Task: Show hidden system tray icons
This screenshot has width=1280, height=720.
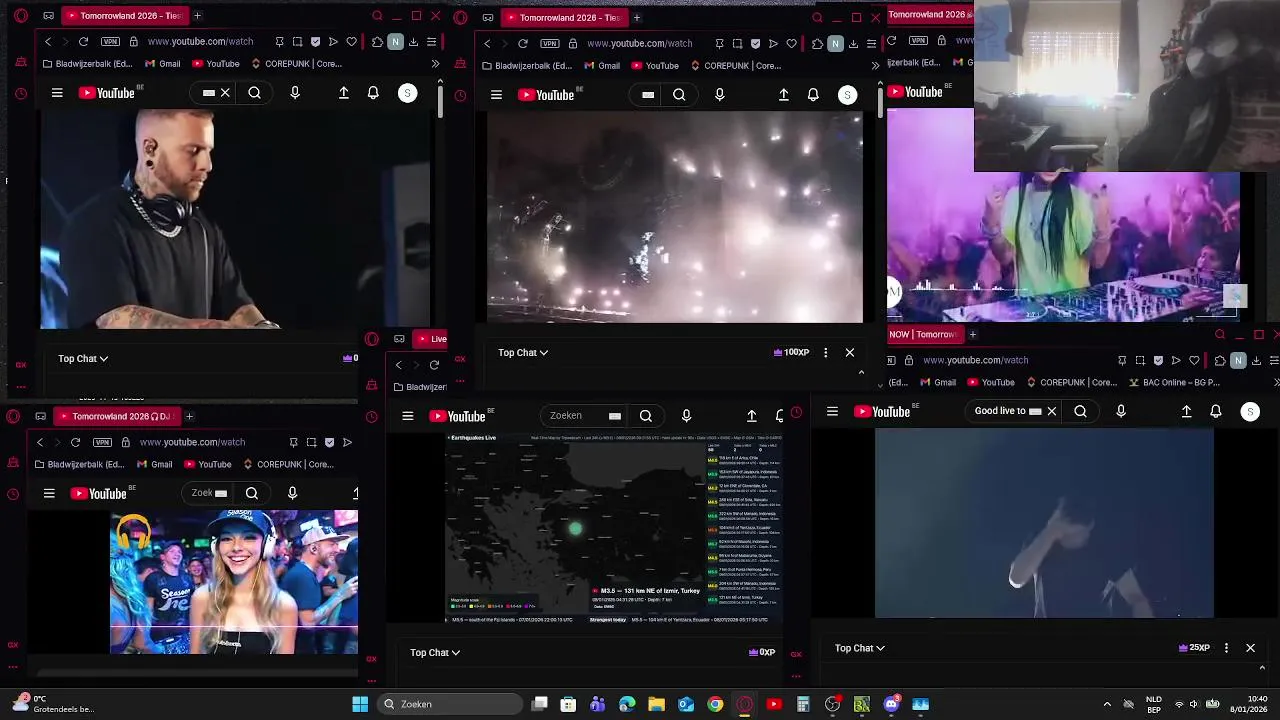Action: pyautogui.click(x=1106, y=704)
